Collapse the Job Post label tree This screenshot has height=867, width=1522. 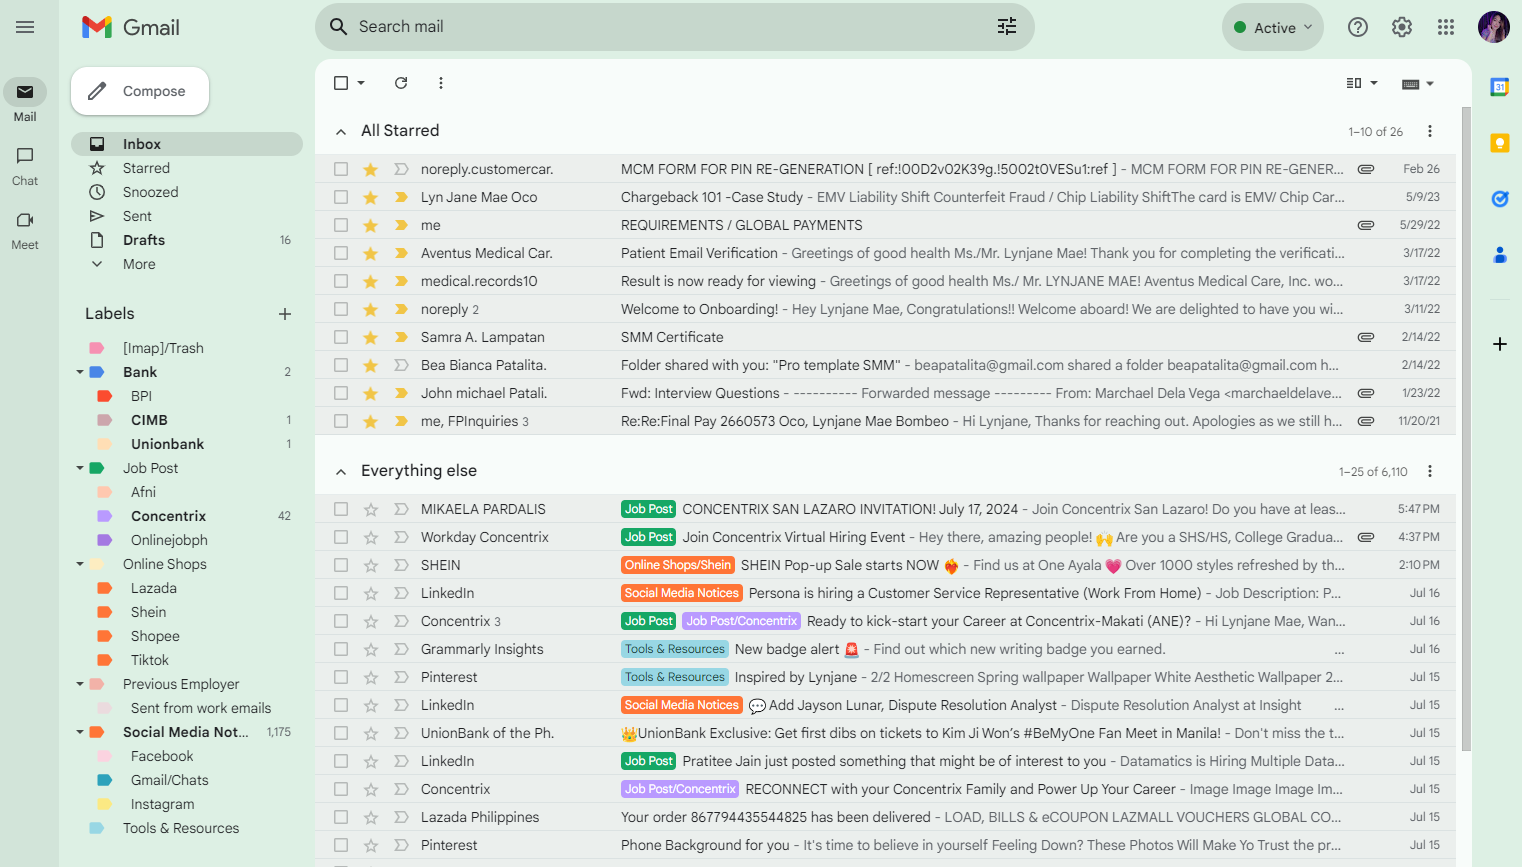pos(80,468)
